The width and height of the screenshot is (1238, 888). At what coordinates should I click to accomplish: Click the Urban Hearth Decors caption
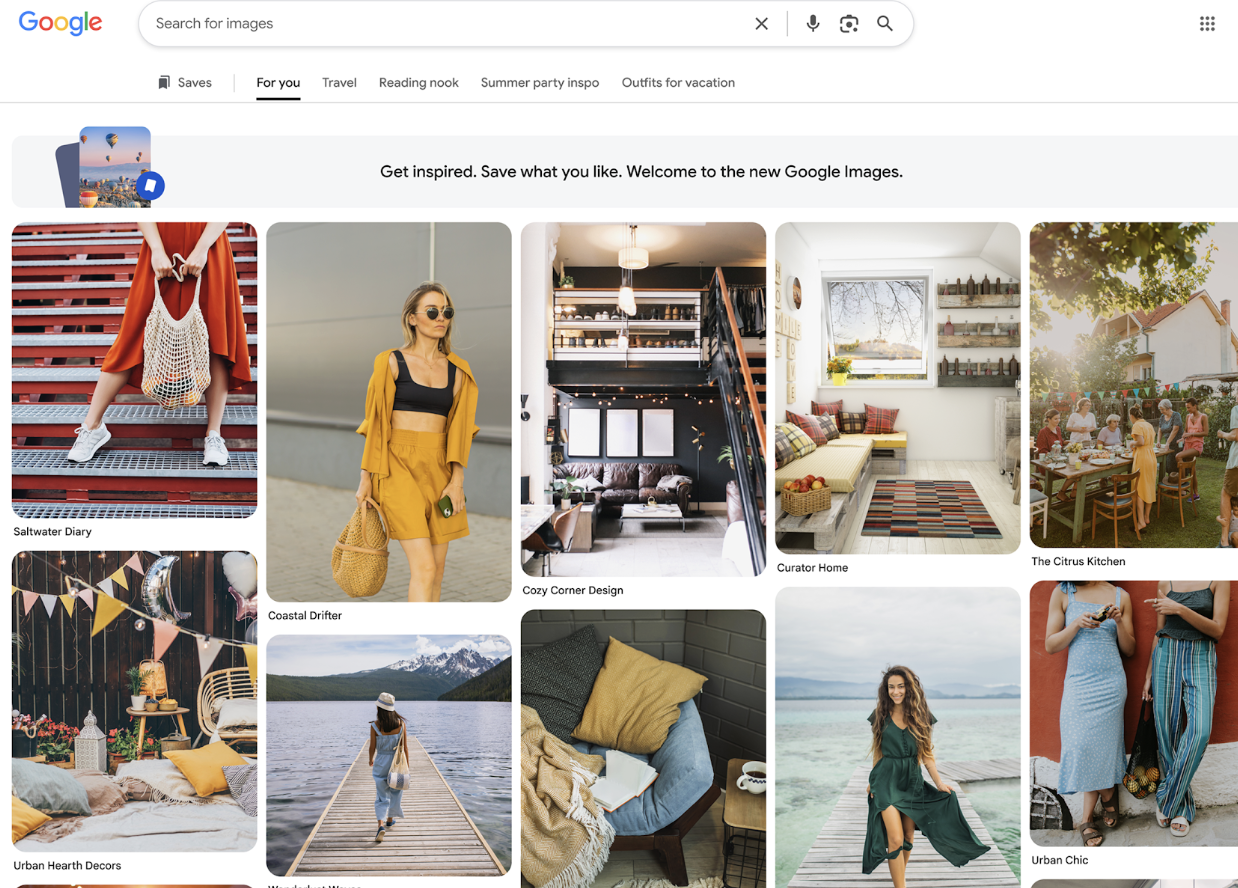[x=67, y=866]
